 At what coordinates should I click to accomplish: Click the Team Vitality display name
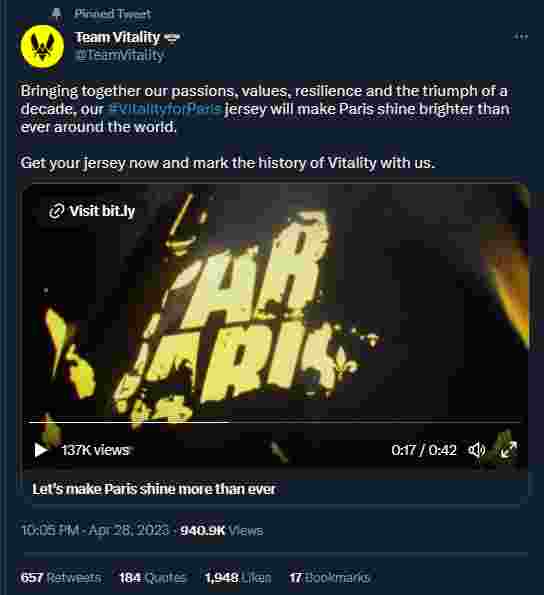pyautogui.click(x=117, y=37)
